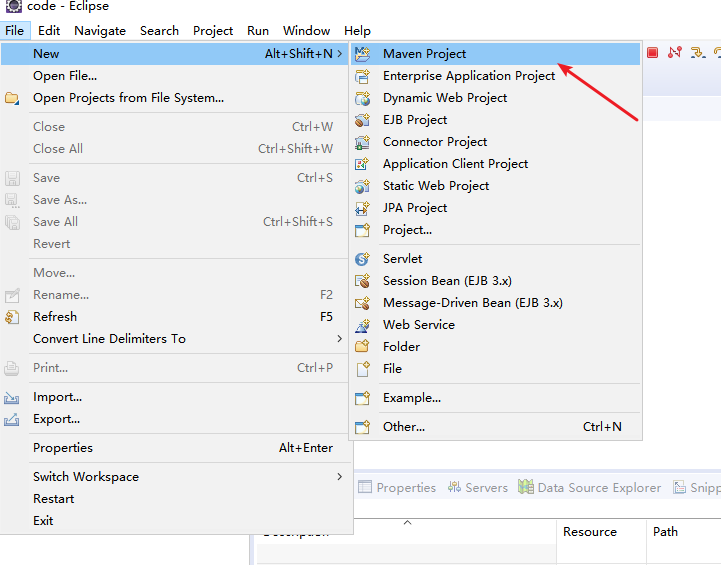Select Refresh in the File menu
This screenshot has width=721, height=565.
[x=174, y=317]
